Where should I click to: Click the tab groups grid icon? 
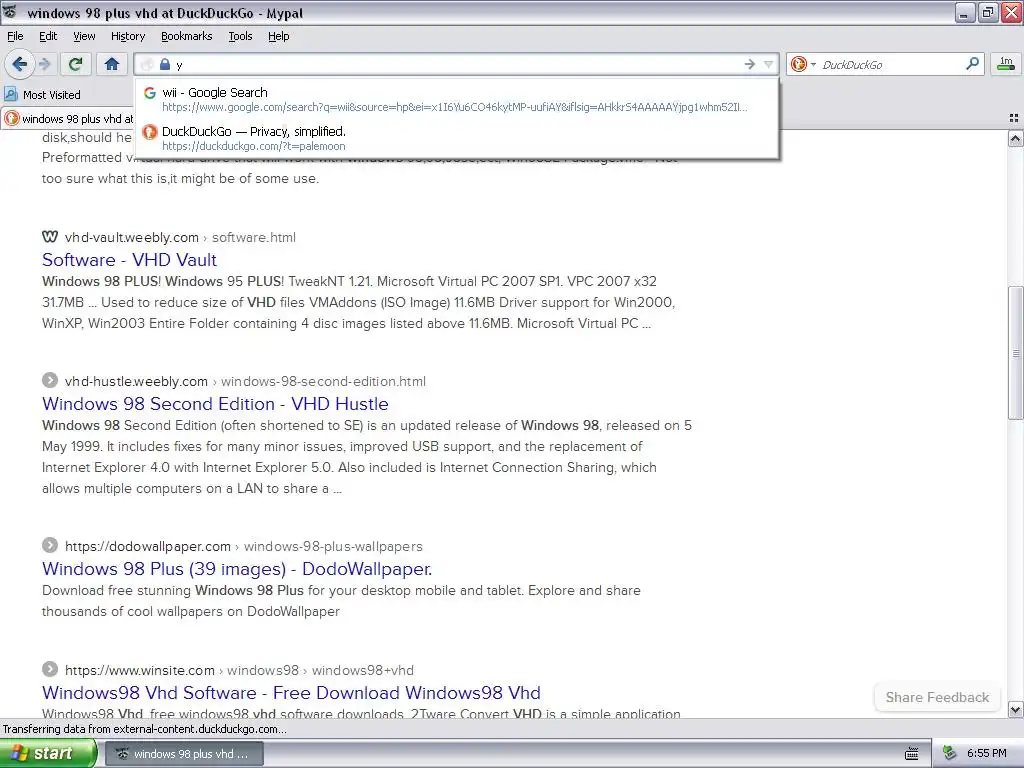pyautogui.click(x=1014, y=118)
